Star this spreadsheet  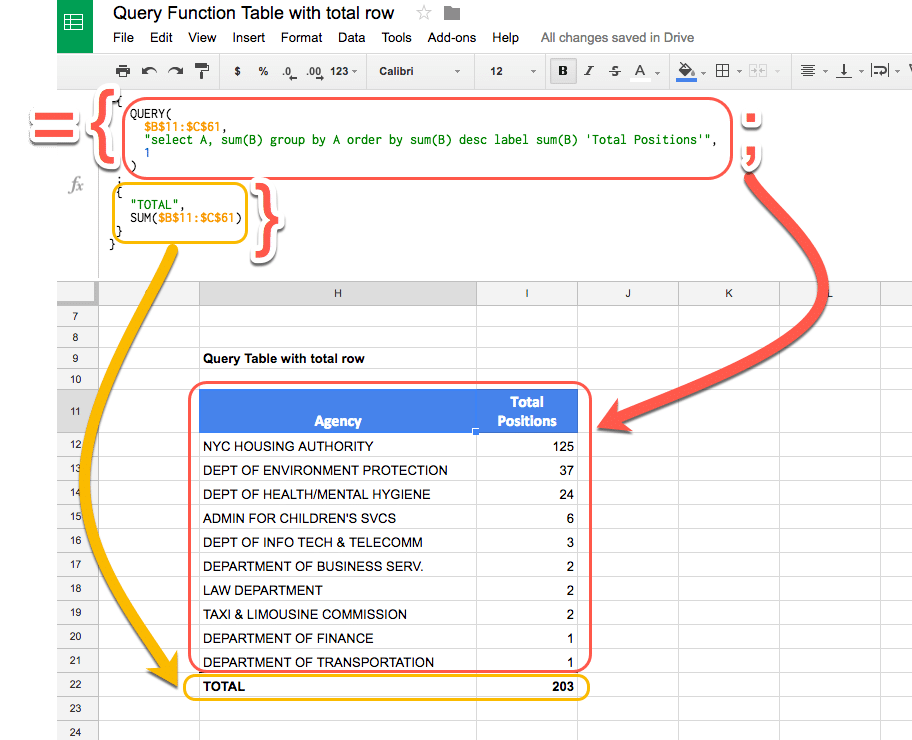(423, 13)
